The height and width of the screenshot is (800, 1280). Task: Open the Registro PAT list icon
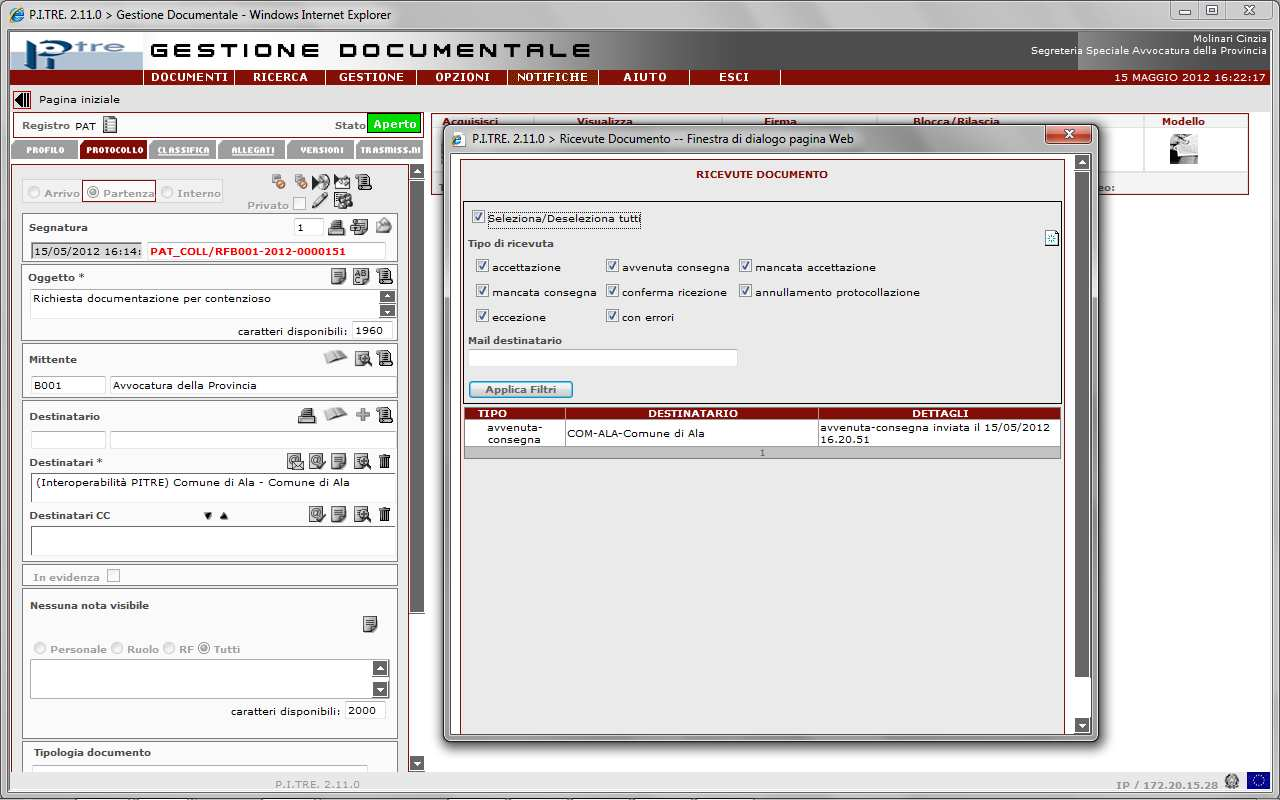tap(110, 125)
